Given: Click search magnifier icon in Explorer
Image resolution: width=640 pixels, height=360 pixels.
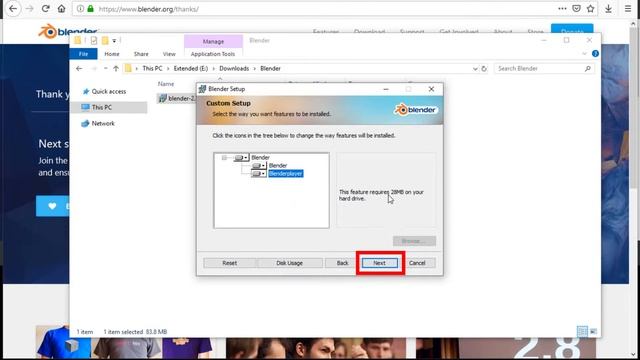Looking at the screenshot, I should click(588, 69).
